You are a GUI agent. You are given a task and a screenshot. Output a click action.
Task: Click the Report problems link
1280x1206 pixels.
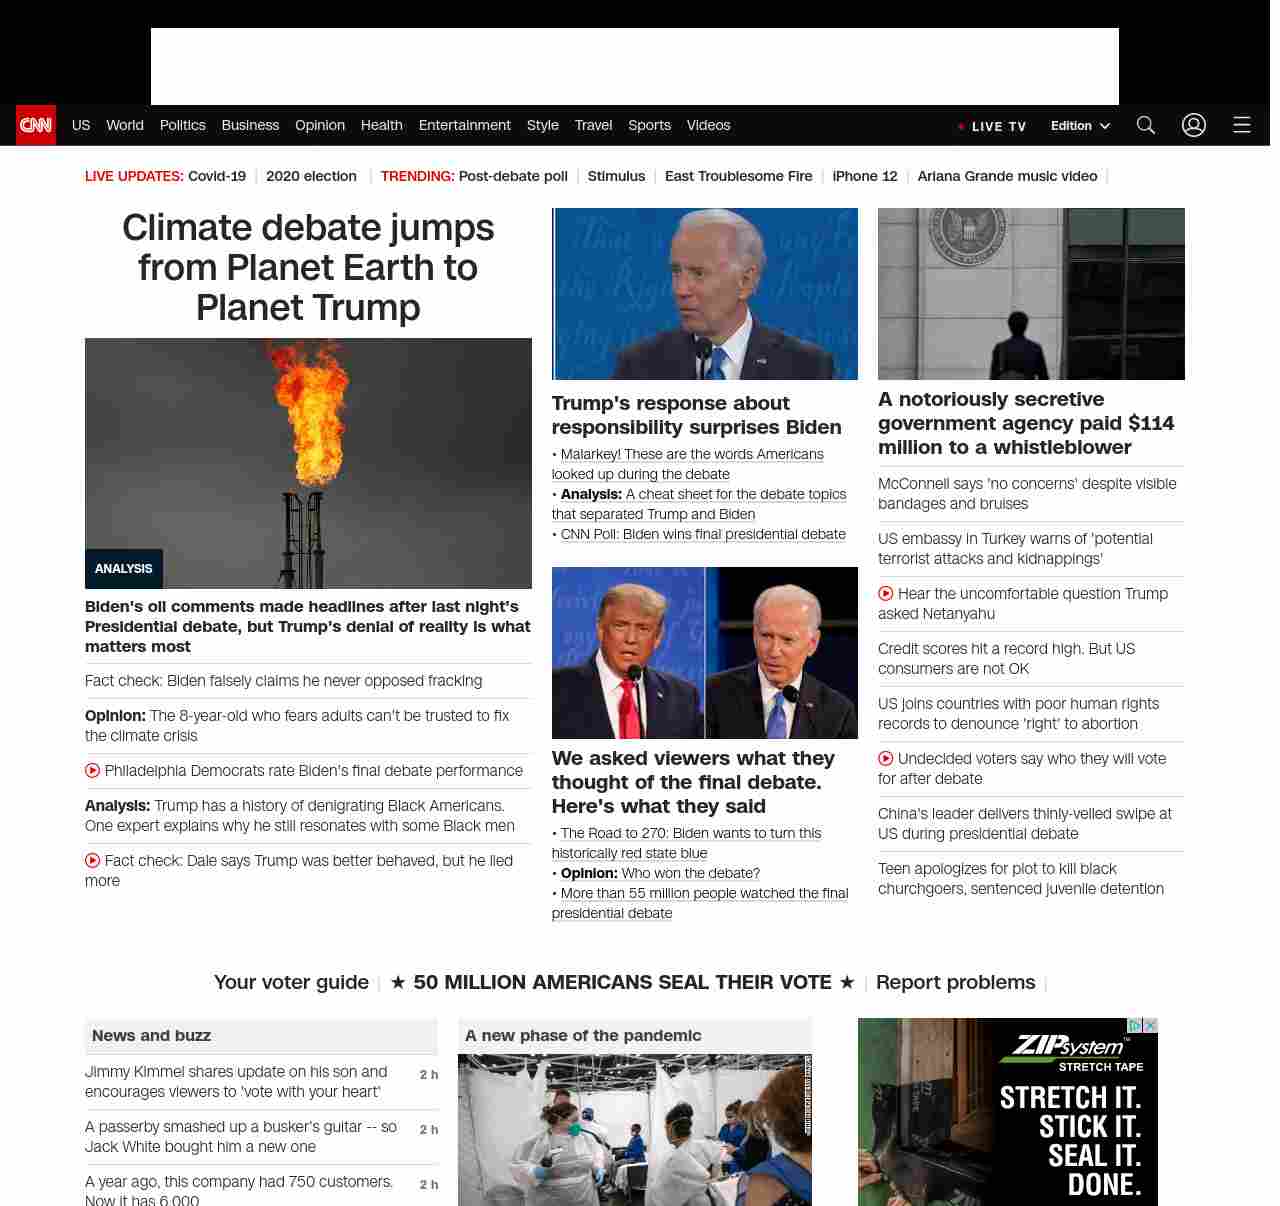(955, 982)
